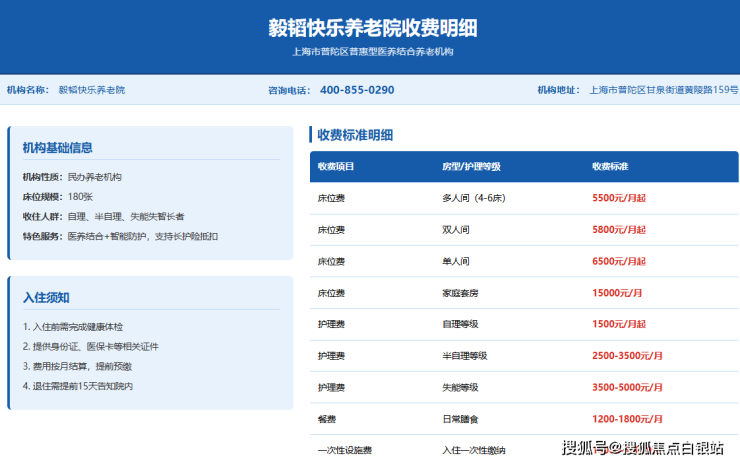The image size is (740, 464).
Task: Select the price 6500元/月起
Action: coord(619,262)
